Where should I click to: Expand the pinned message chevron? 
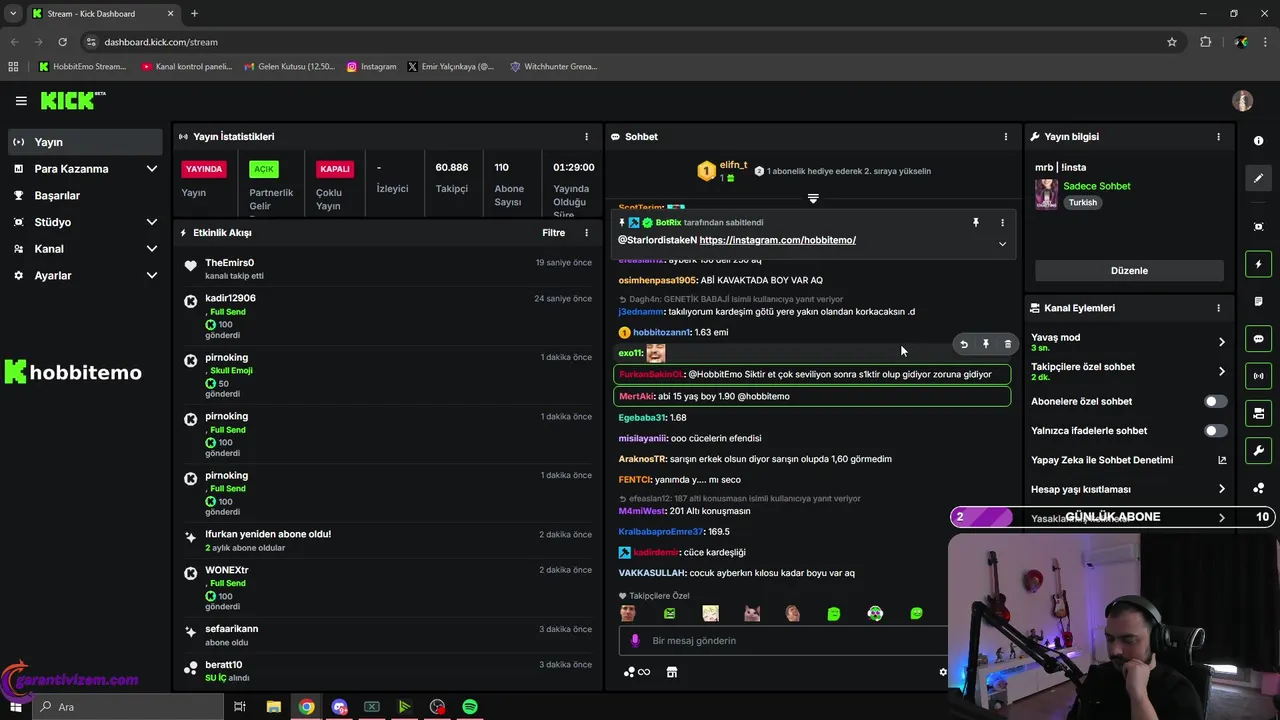pyautogui.click(x=1002, y=244)
